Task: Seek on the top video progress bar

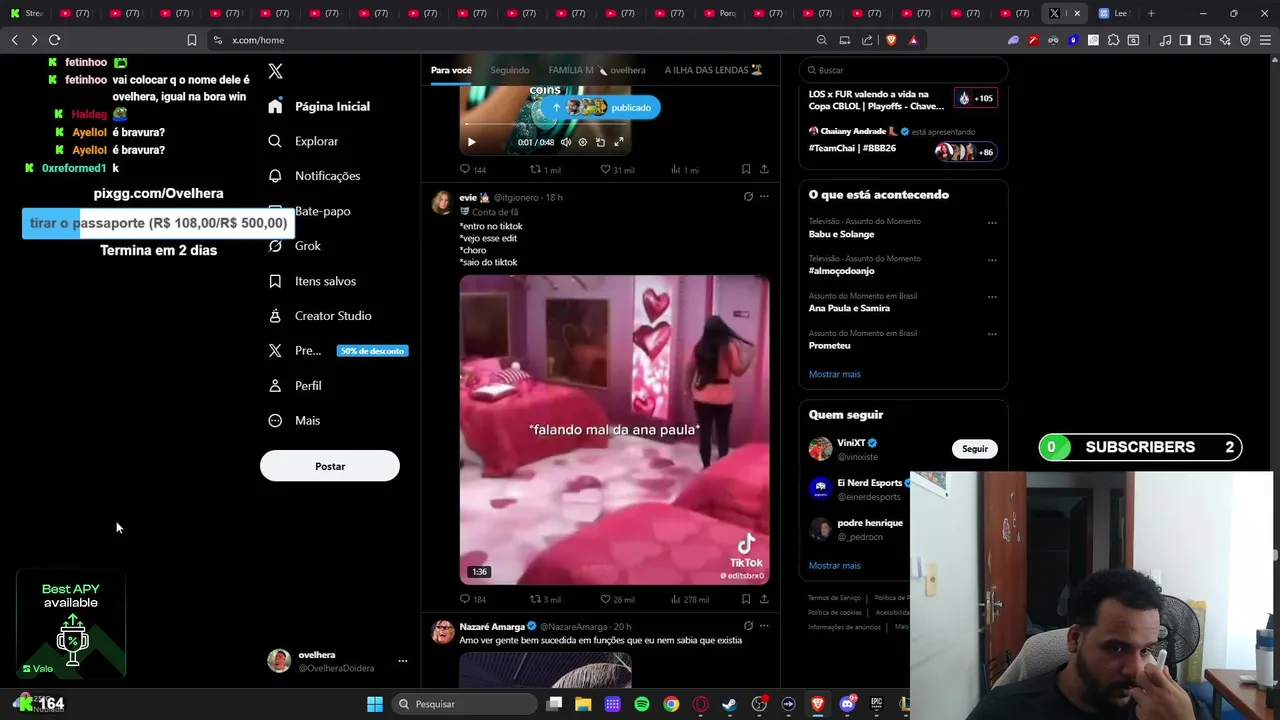Action: click(545, 125)
